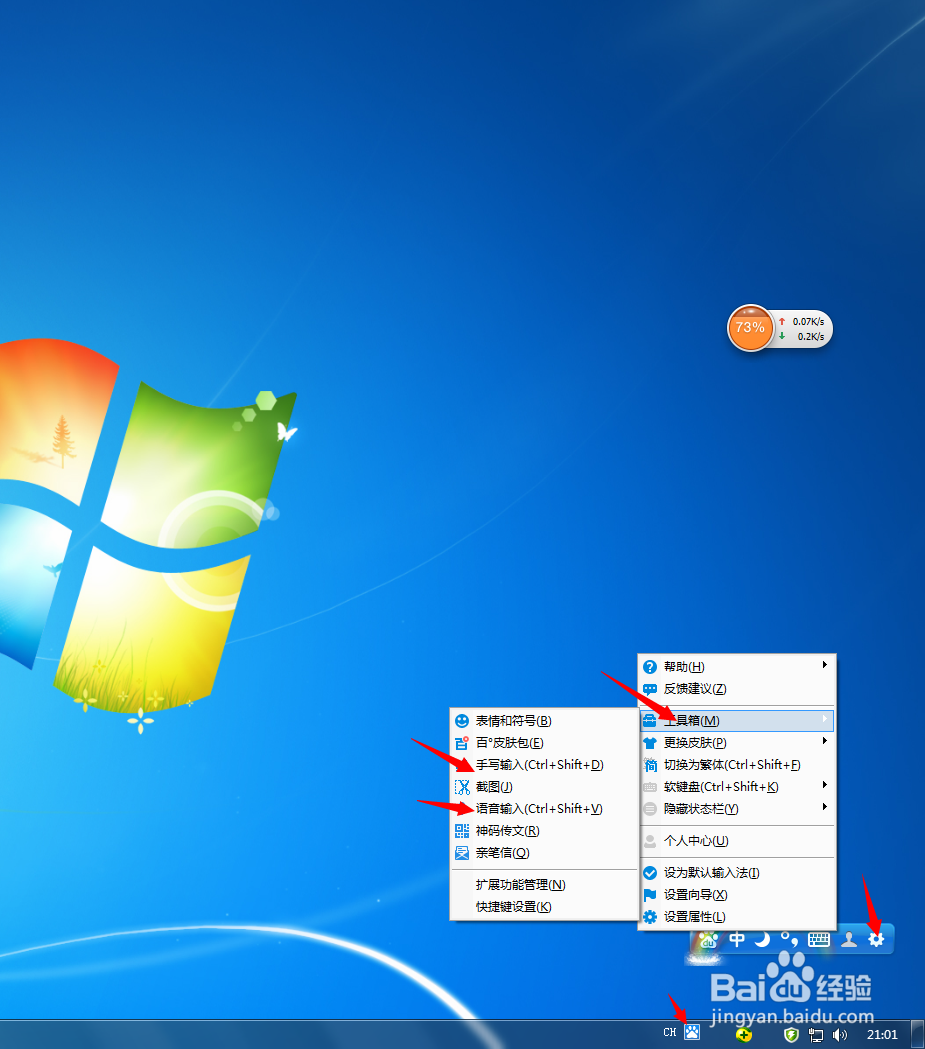Toggle the 中 Chinese/English mode button

coord(737,939)
